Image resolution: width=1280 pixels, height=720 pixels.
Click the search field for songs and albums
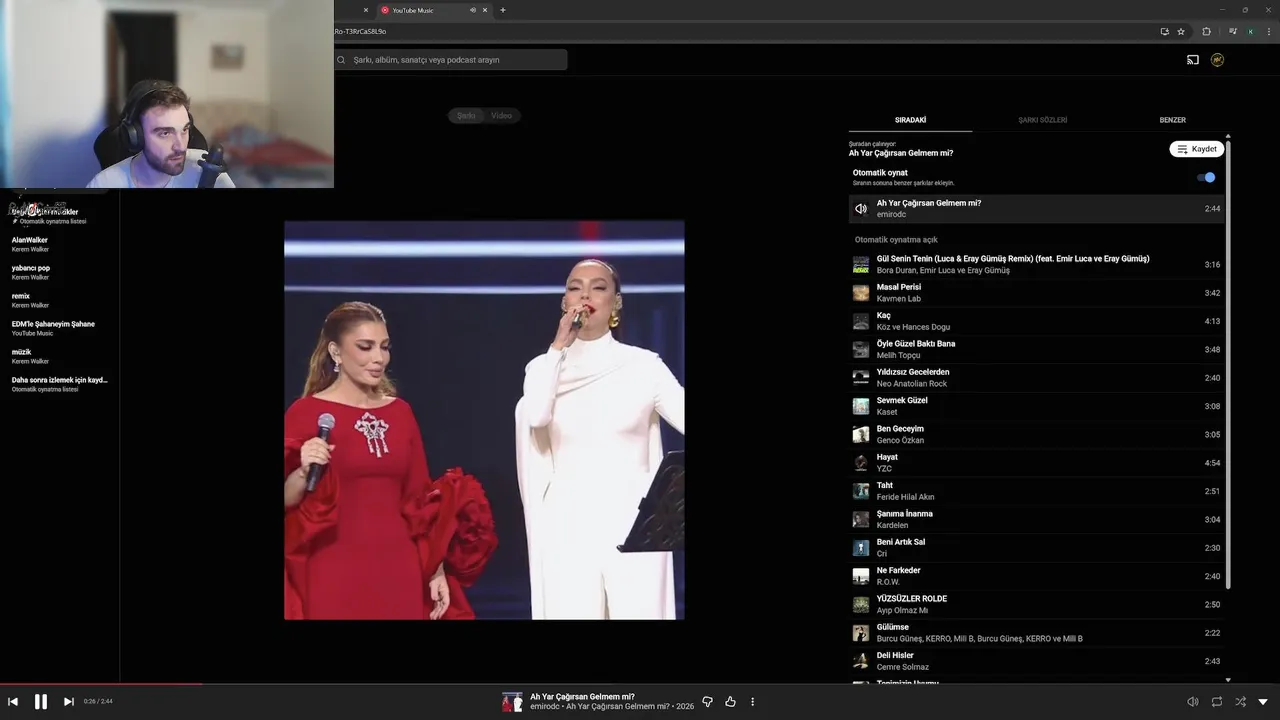[x=451, y=60]
